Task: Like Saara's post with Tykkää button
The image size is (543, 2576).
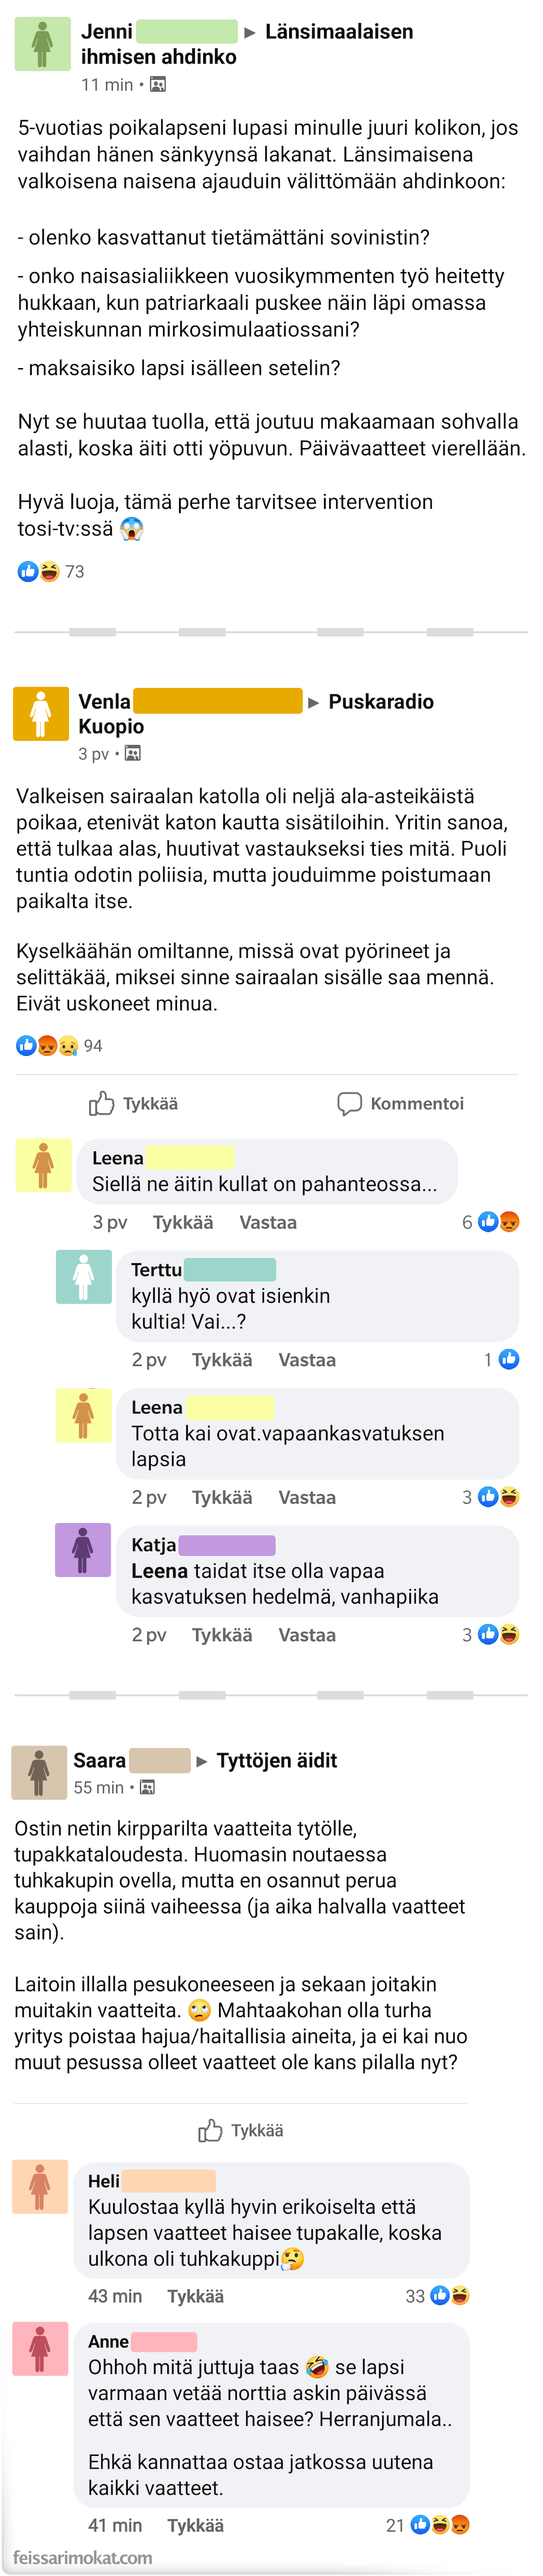Action: (x=241, y=2130)
